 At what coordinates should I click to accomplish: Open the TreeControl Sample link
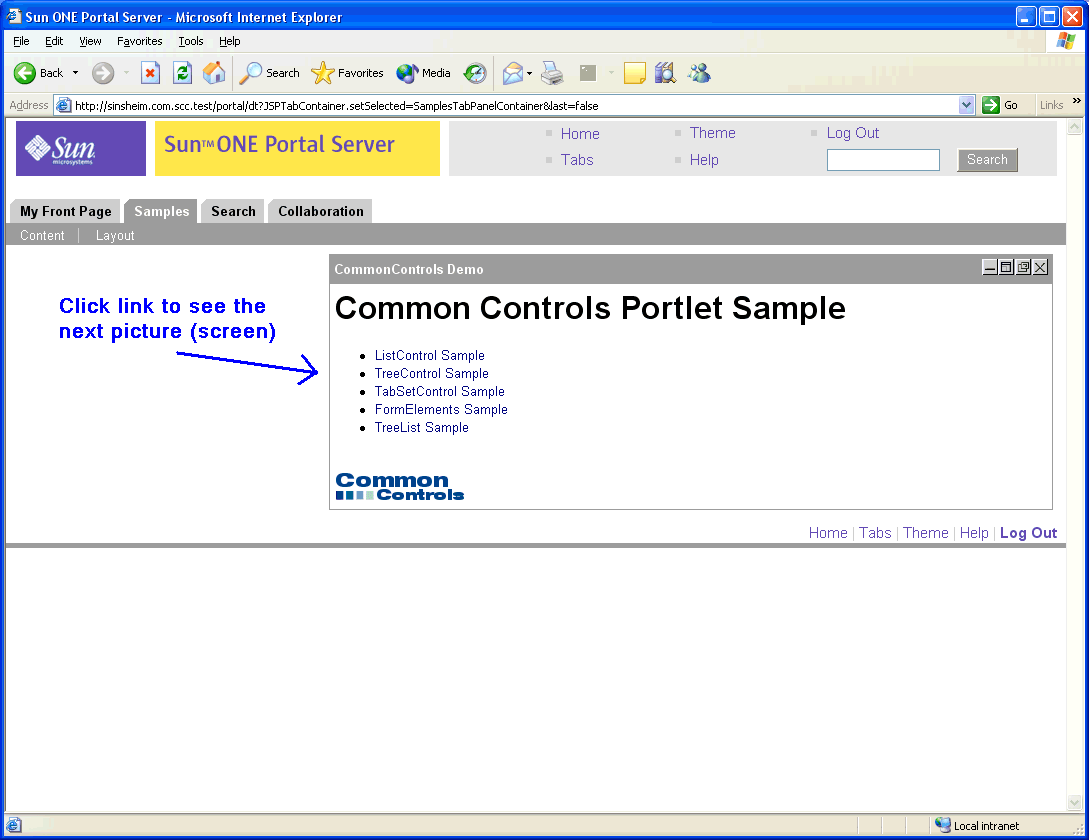tap(432, 374)
